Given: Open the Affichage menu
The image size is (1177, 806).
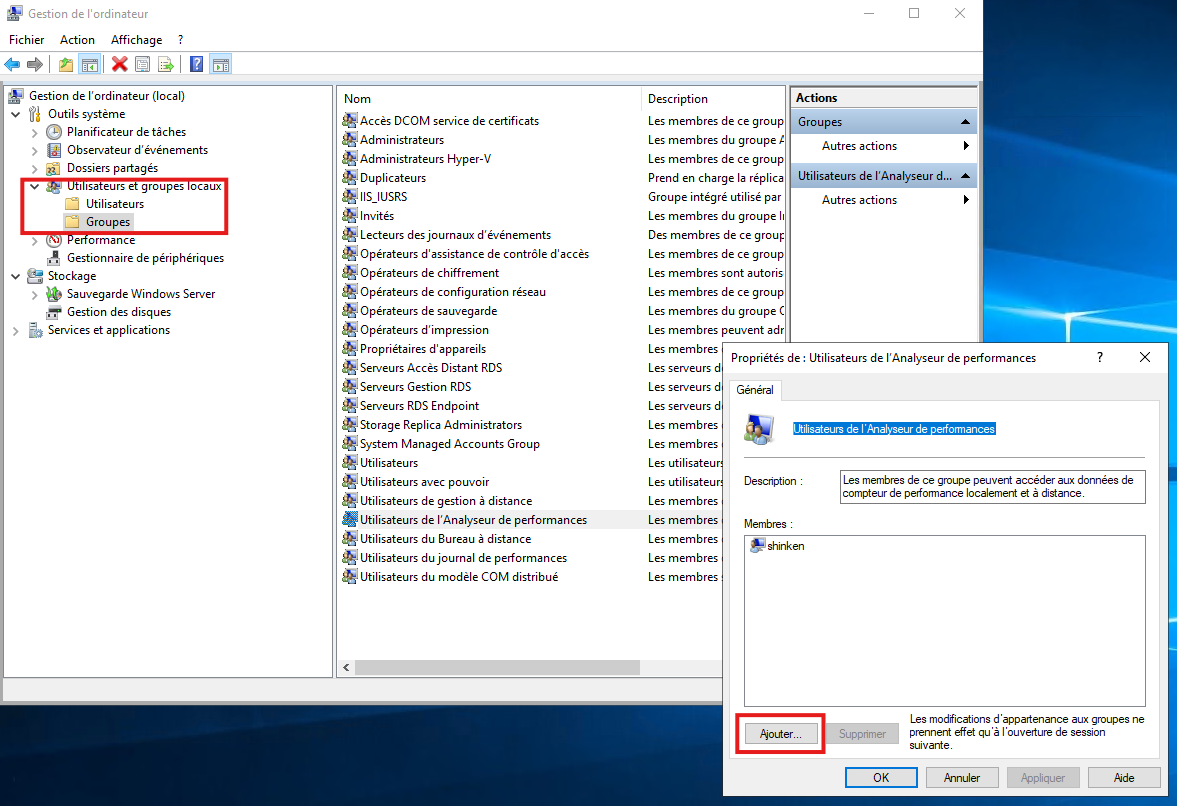Looking at the screenshot, I should click(x=136, y=40).
